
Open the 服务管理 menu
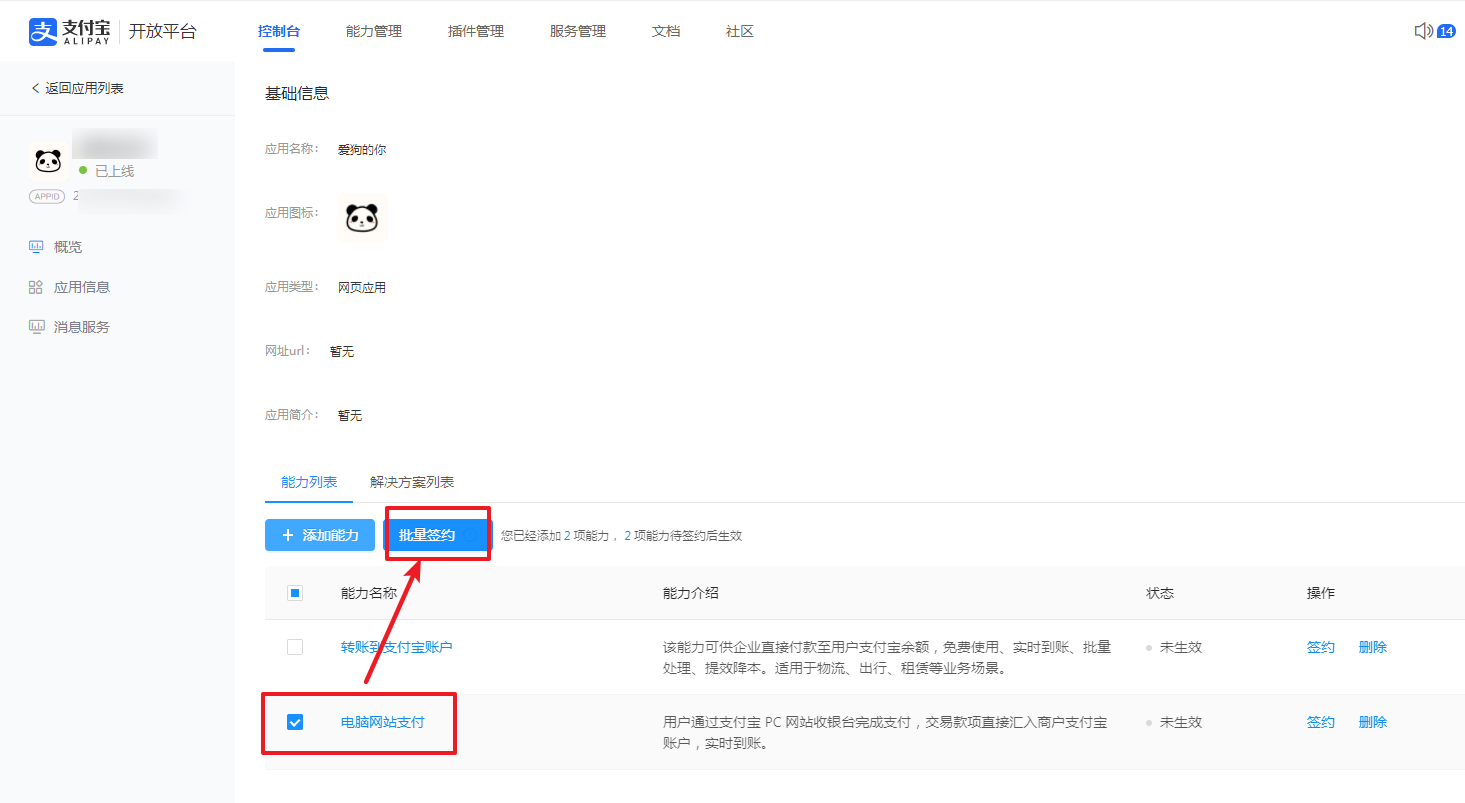click(578, 31)
